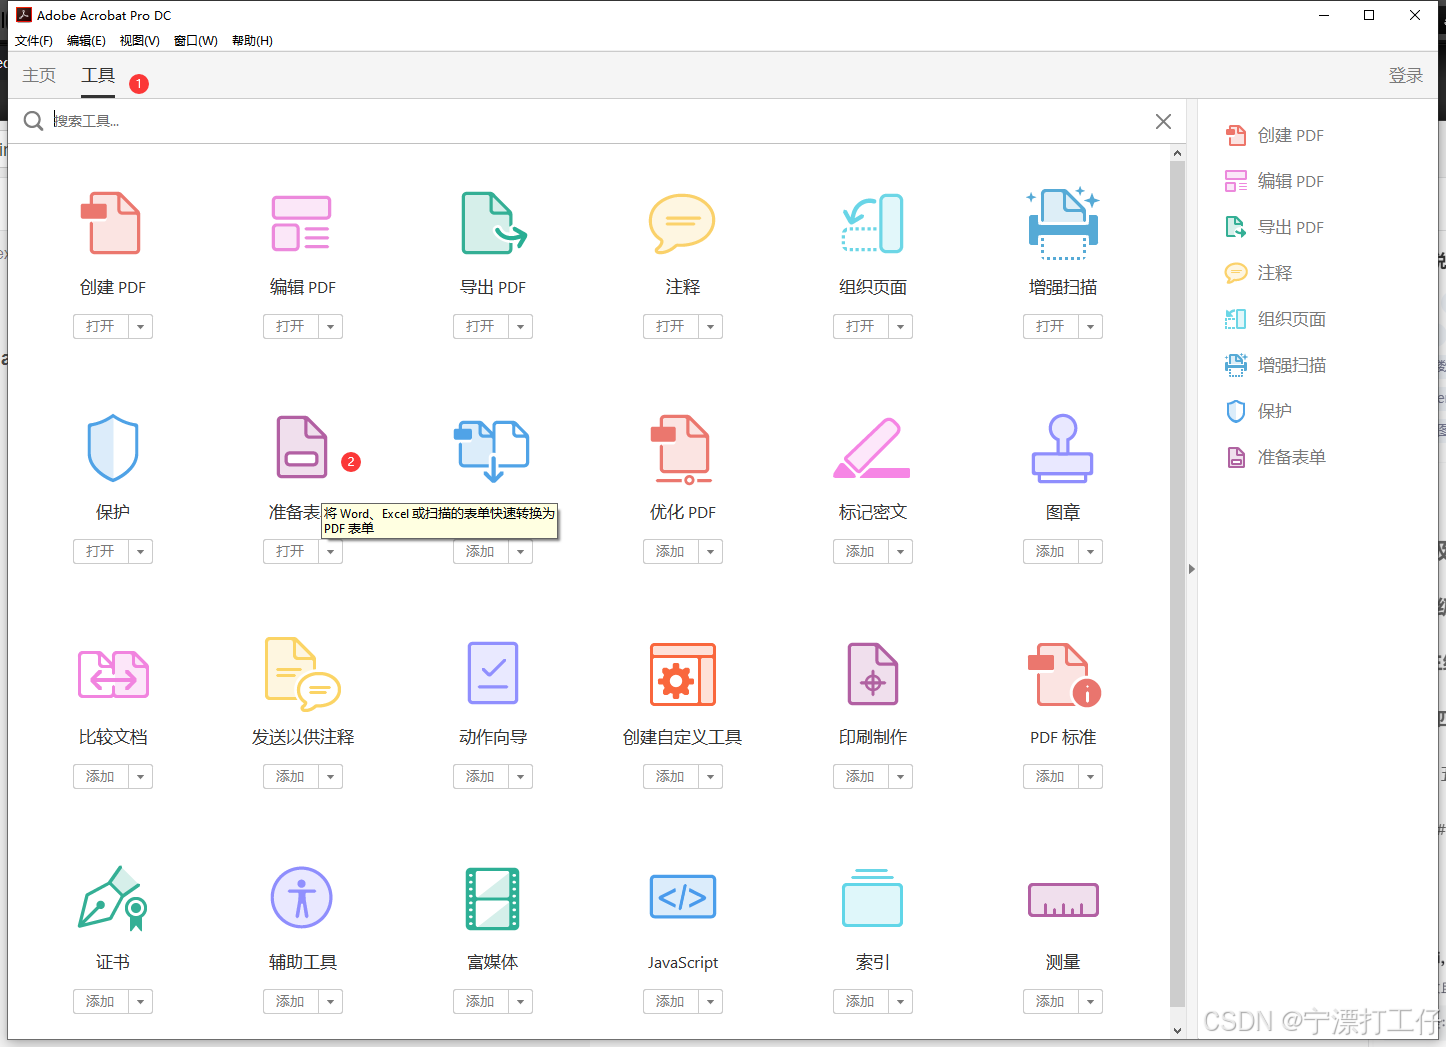This screenshot has height=1047, width=1446.
Task: Select the 富媒体 film strip icon
Action: pyautogui.click(x=493, y=898)
